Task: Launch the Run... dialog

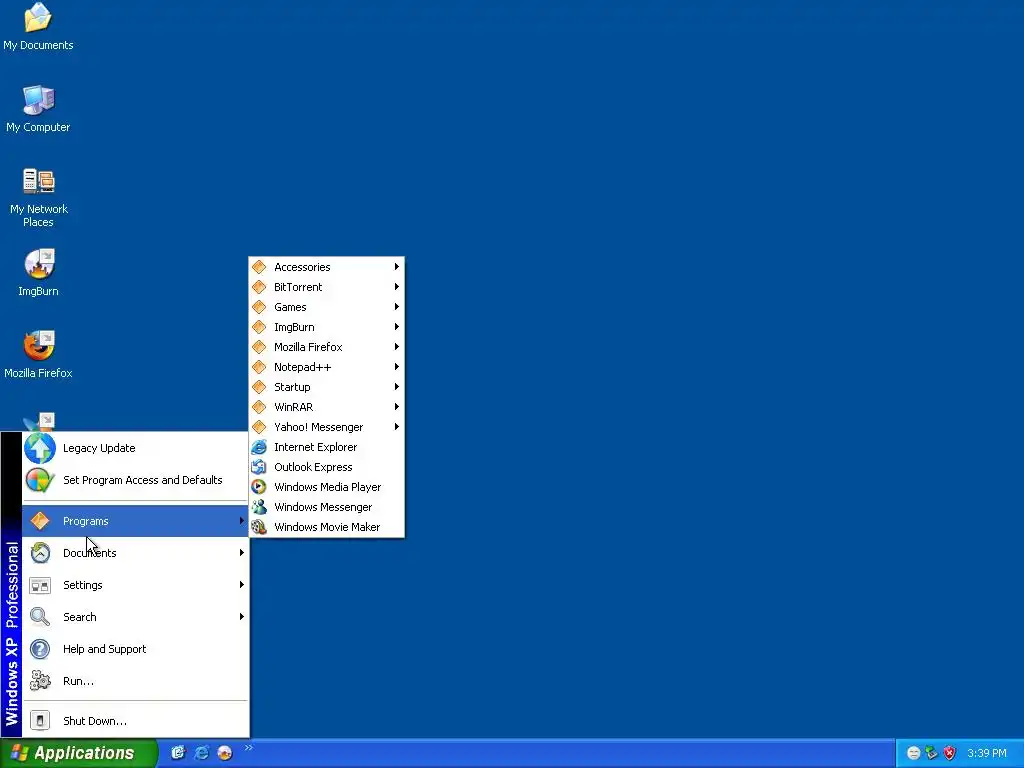Action: [x=135, y=681]
